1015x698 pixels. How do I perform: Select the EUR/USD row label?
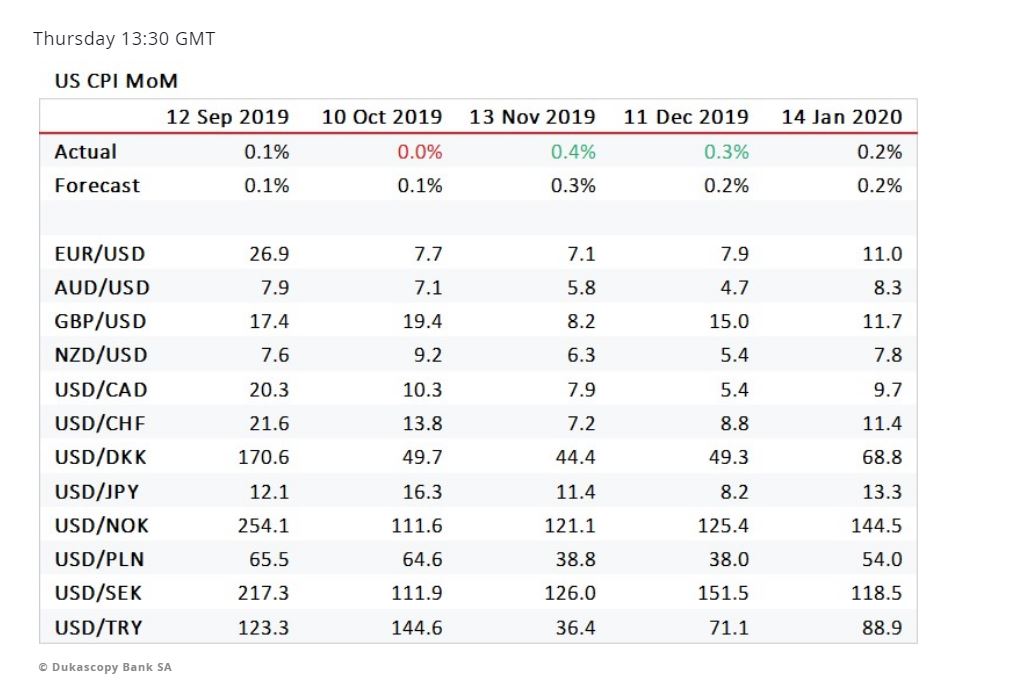pos(99,254)
